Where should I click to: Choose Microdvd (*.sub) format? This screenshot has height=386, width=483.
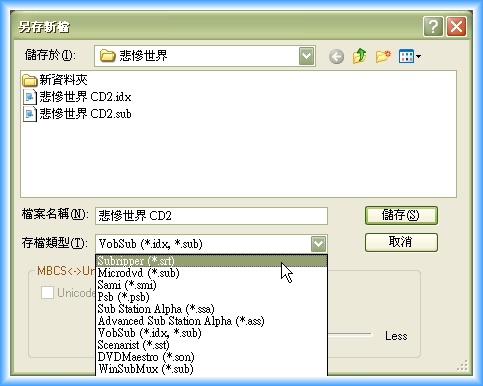[211, 273]
